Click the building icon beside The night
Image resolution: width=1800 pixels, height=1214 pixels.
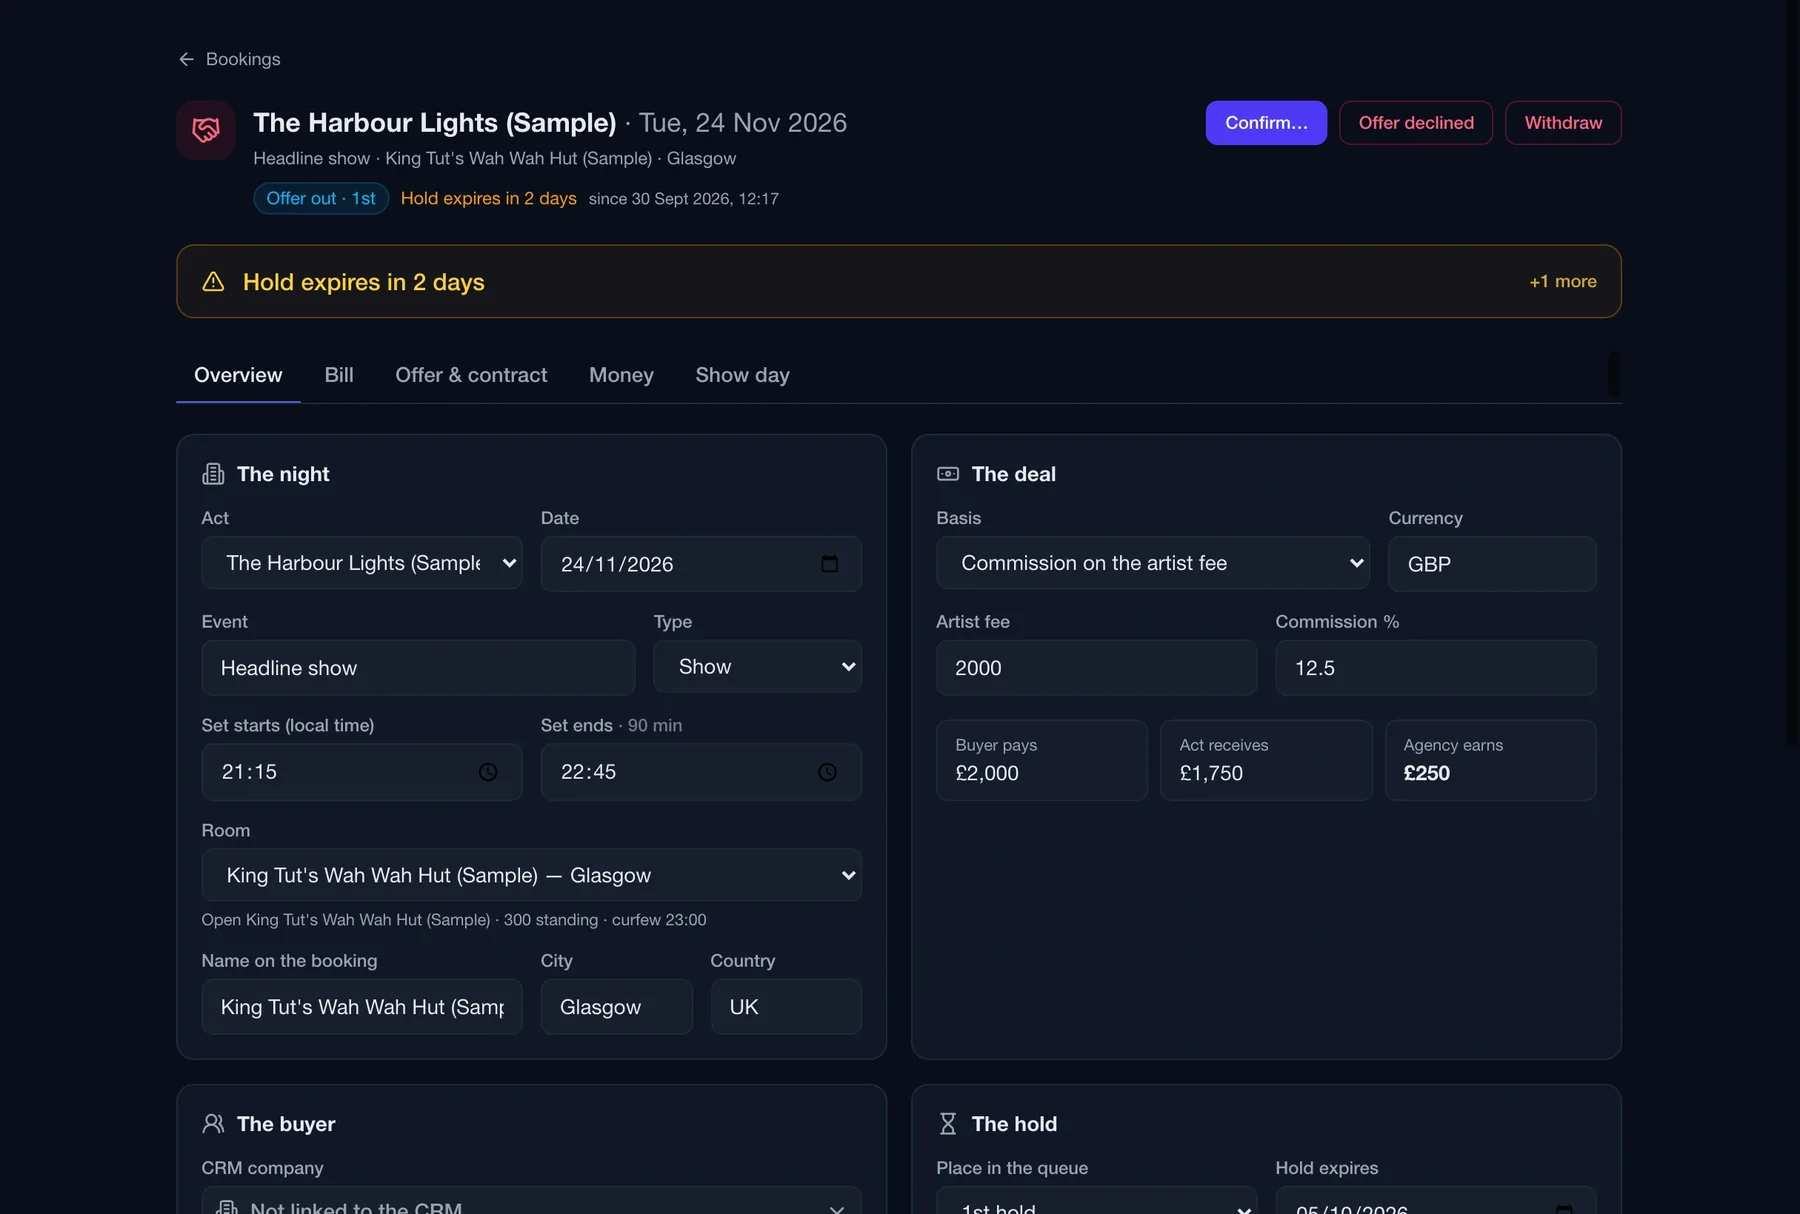[x=213, y=474]
